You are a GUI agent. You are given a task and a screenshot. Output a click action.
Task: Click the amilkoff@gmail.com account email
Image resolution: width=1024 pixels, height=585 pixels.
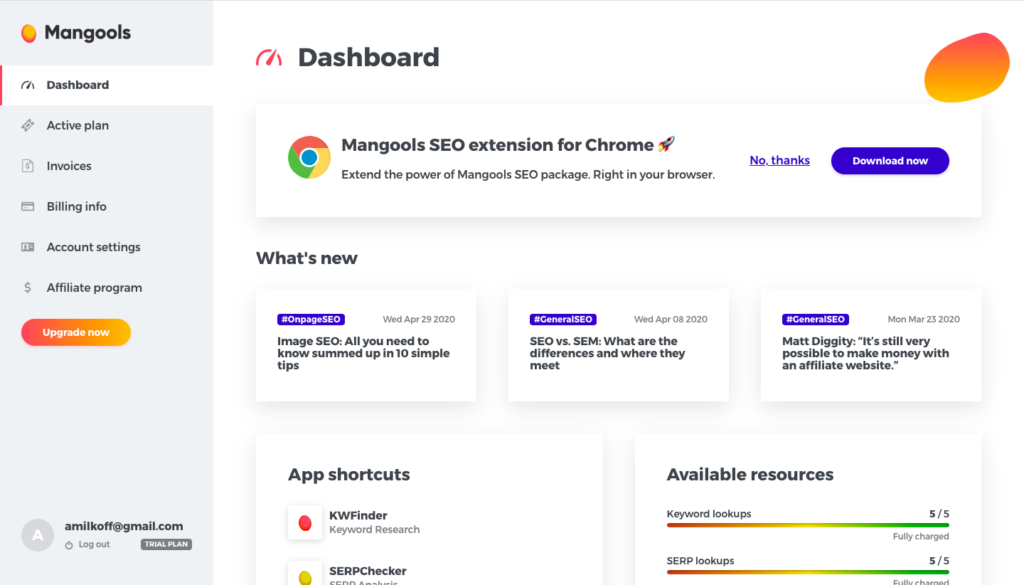coord(123,526)
